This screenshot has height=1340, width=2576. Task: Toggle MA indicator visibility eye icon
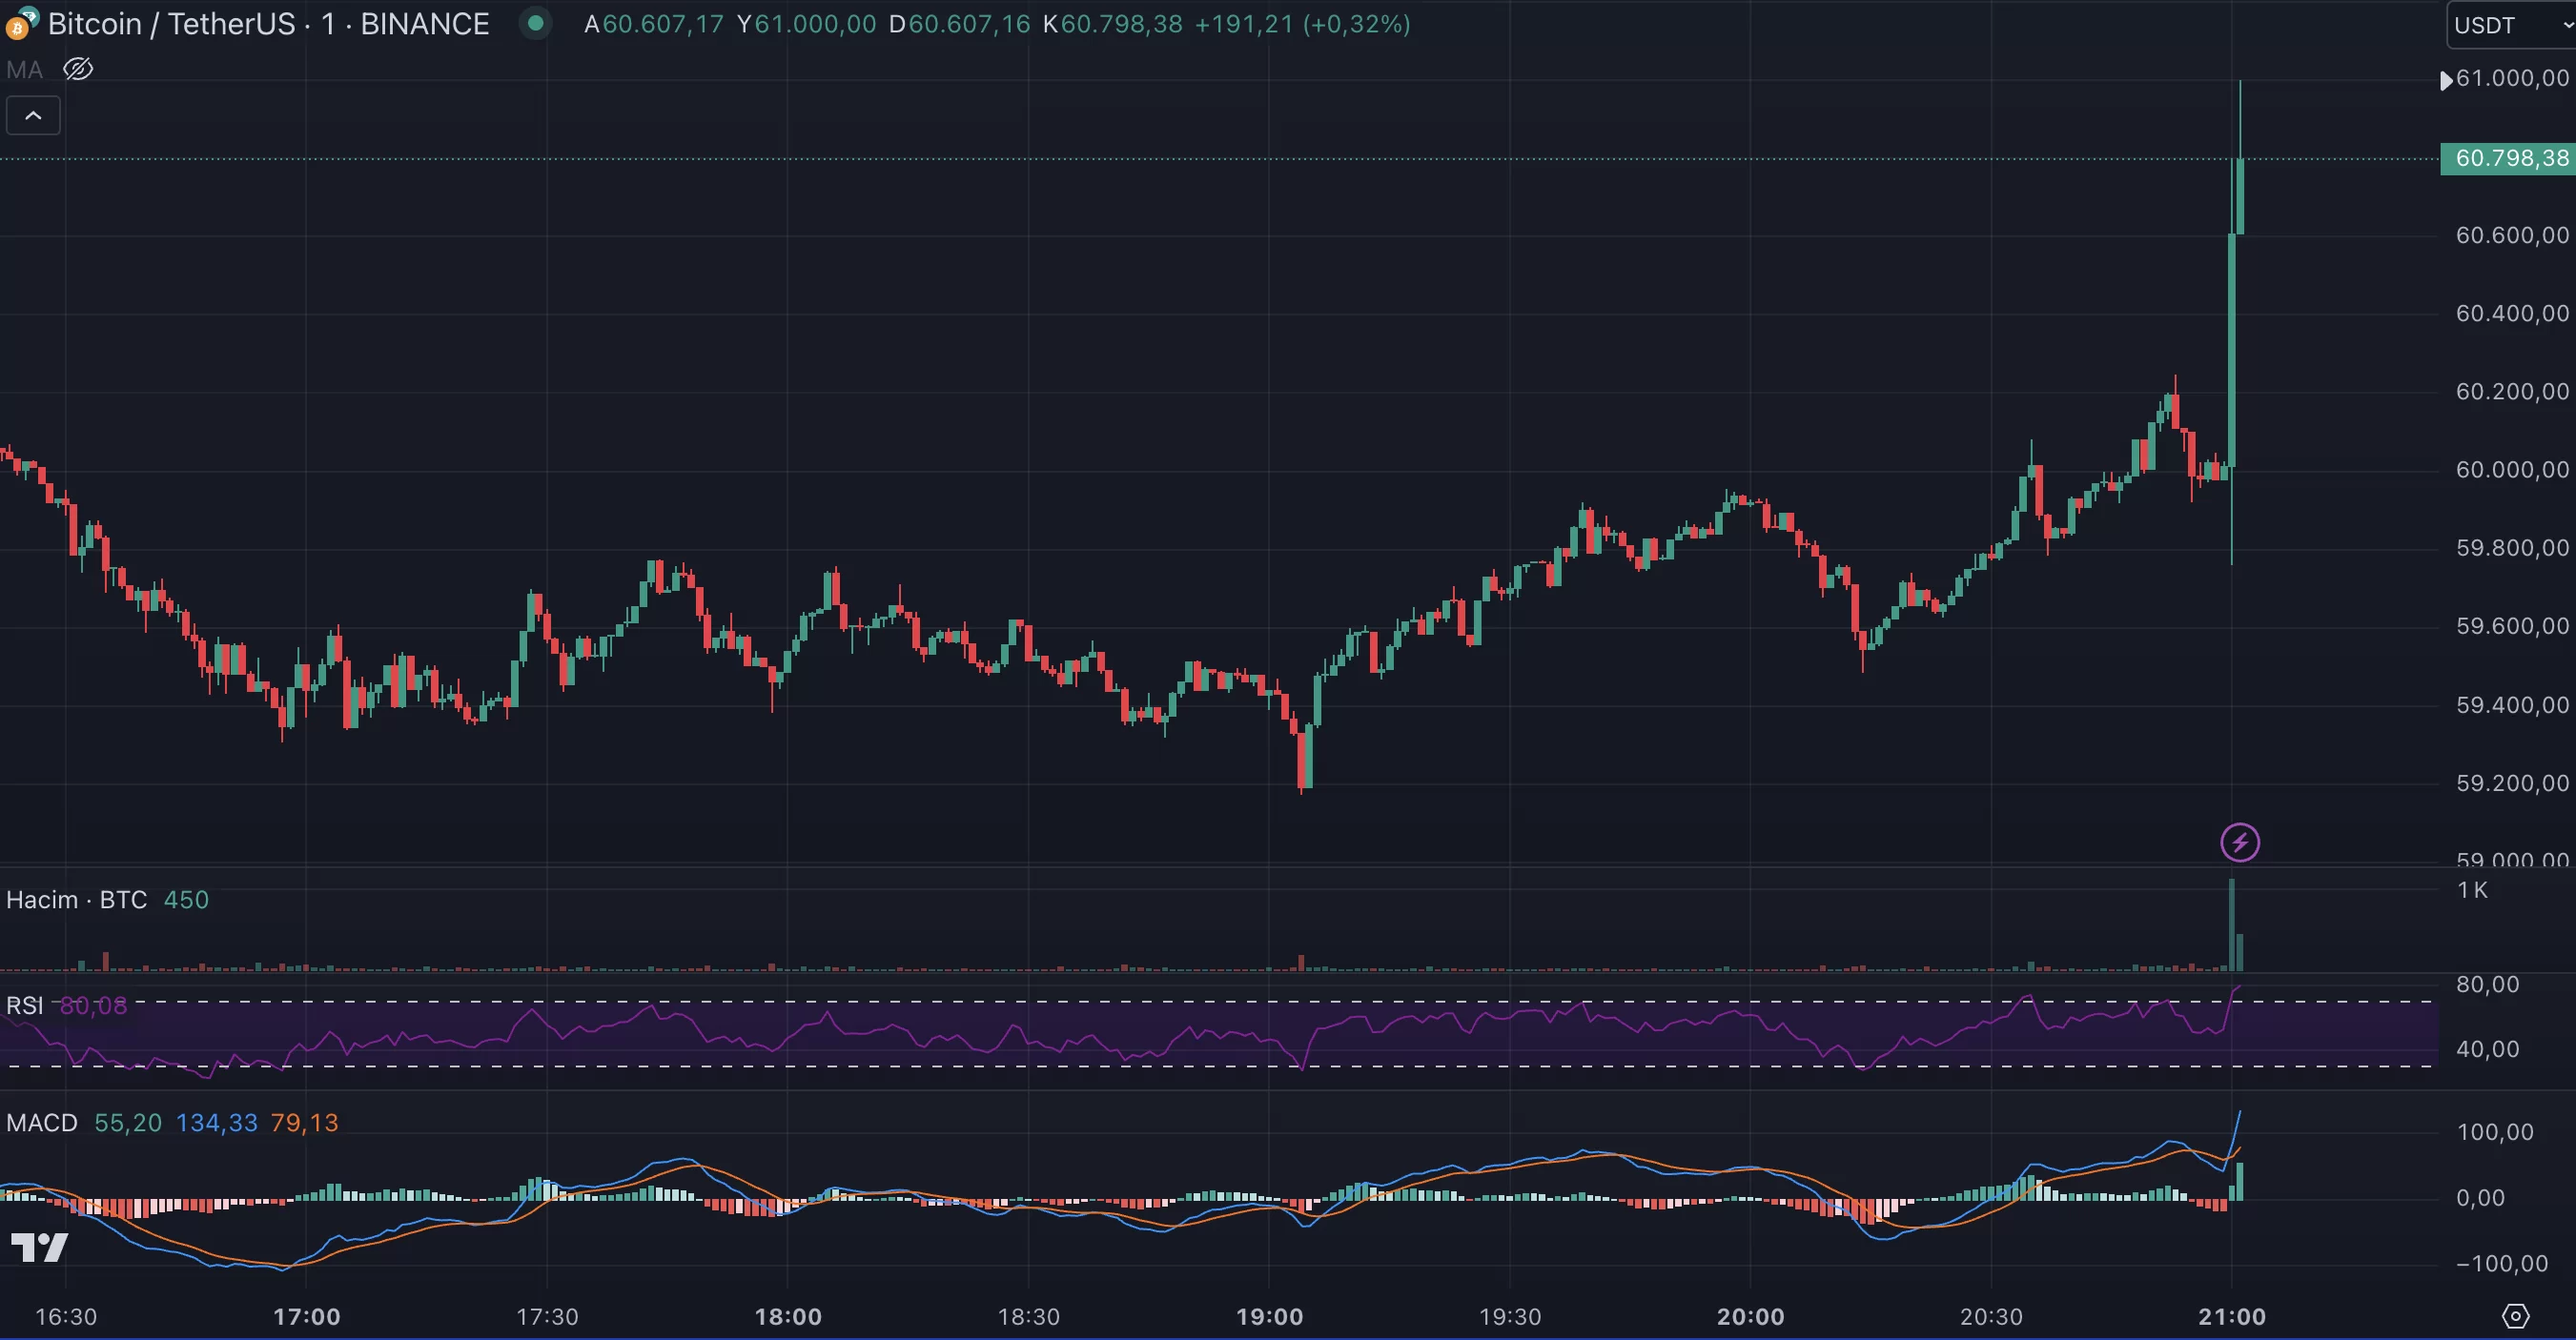(78, 69)
